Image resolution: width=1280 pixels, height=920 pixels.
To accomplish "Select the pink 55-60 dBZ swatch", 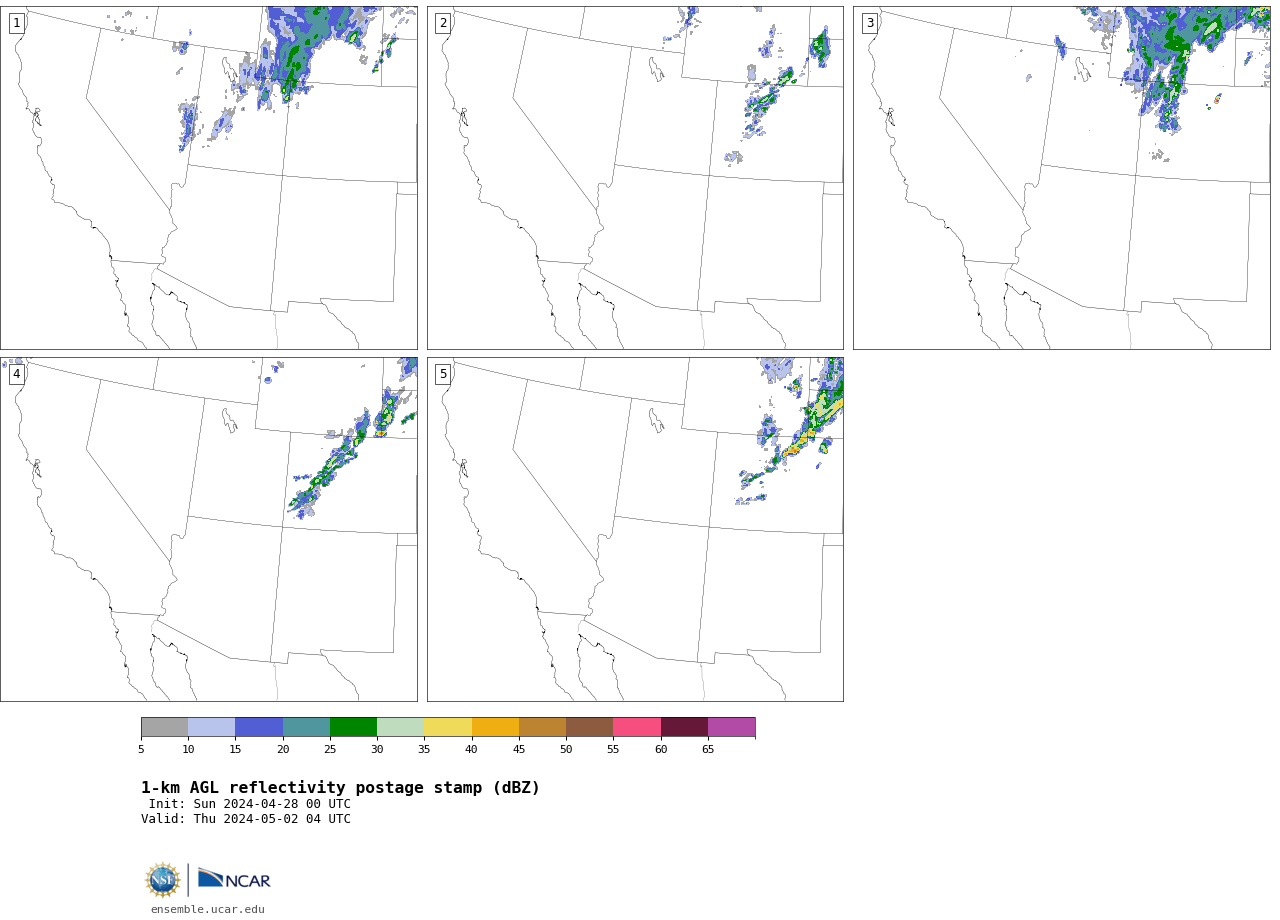I will 637,727.
